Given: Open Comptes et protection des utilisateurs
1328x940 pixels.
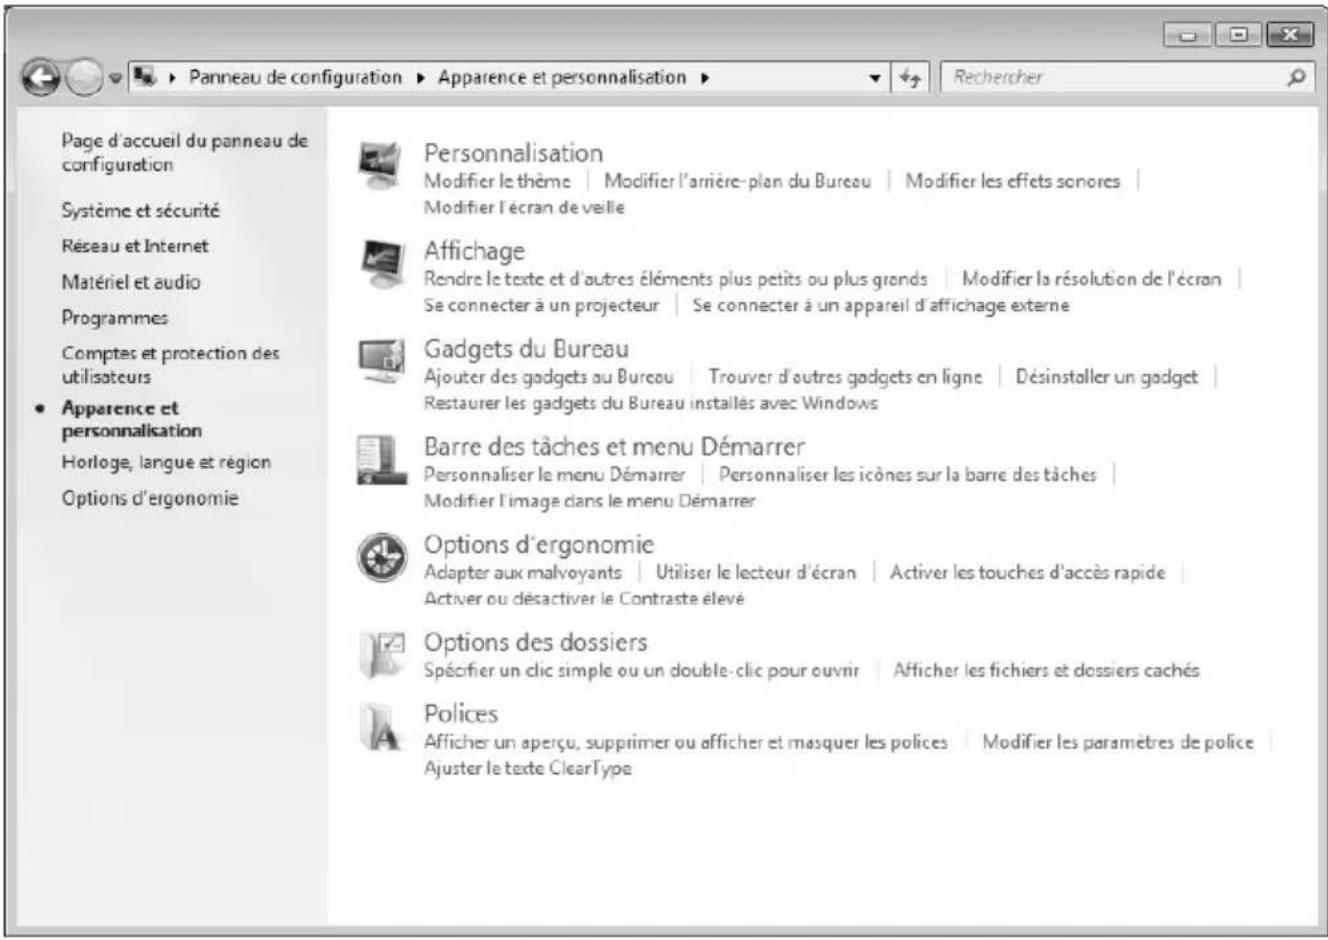Looking at the screenshot, I should (x=170, y=364).
